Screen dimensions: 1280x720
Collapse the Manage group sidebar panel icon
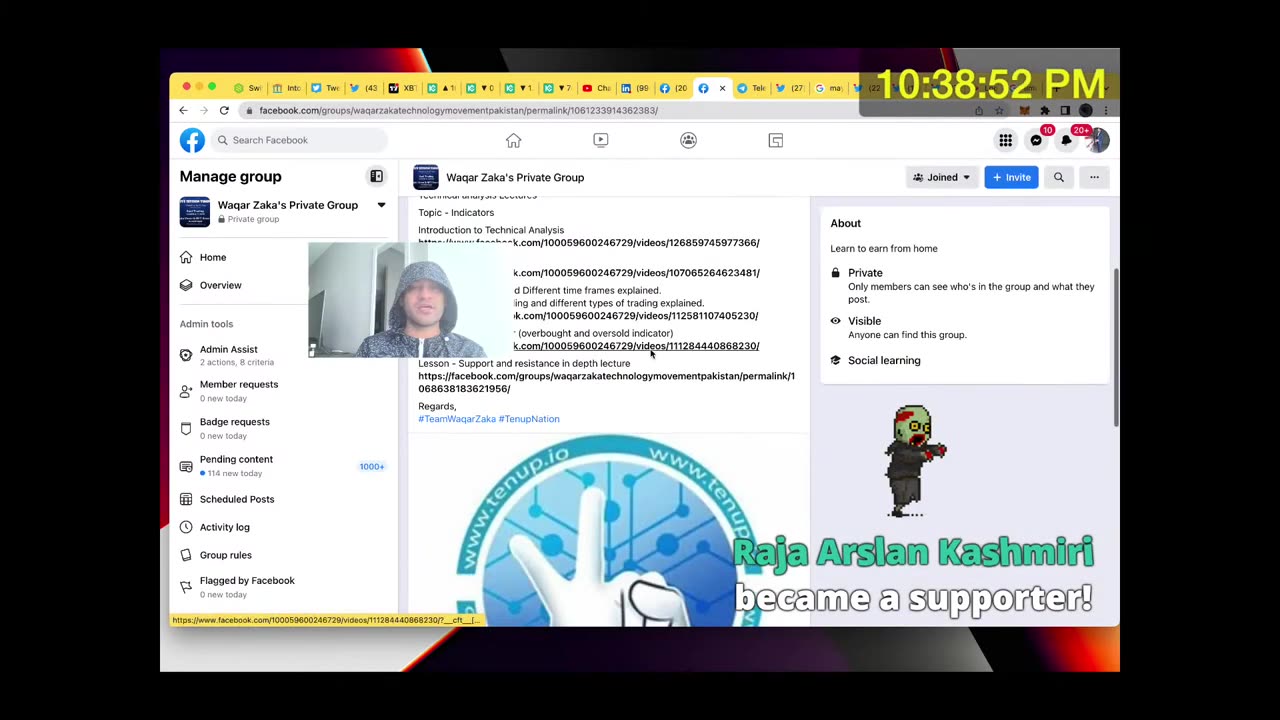pos(376,176)
